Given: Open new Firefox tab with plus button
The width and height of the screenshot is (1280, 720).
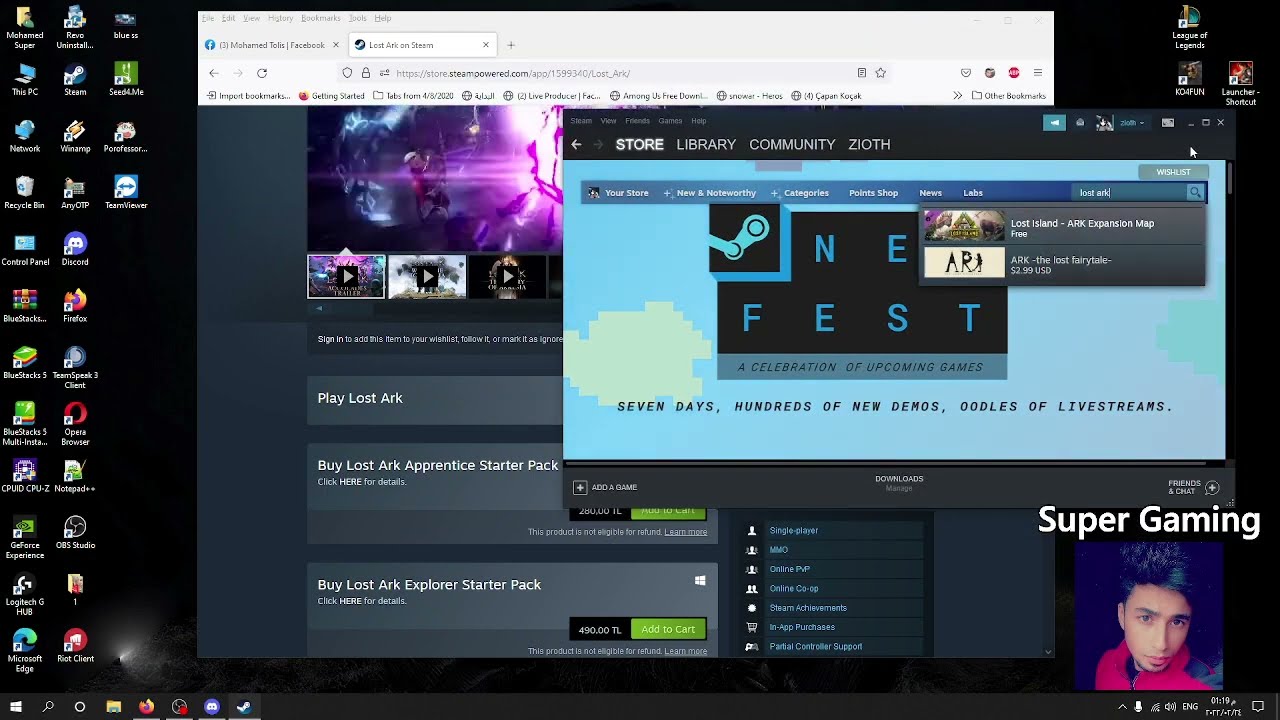Looking at the screenshot, I should 511,45.
